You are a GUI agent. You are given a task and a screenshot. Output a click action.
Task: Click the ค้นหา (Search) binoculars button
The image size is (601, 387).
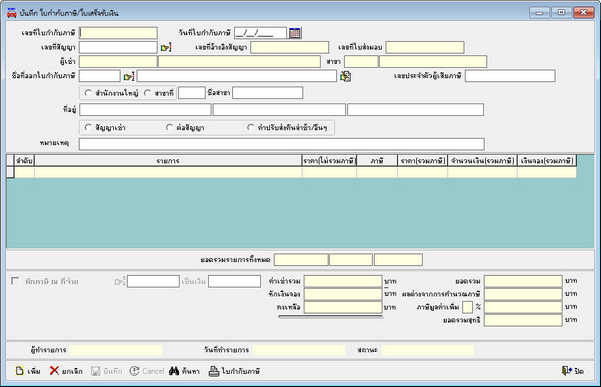[184, 371]
